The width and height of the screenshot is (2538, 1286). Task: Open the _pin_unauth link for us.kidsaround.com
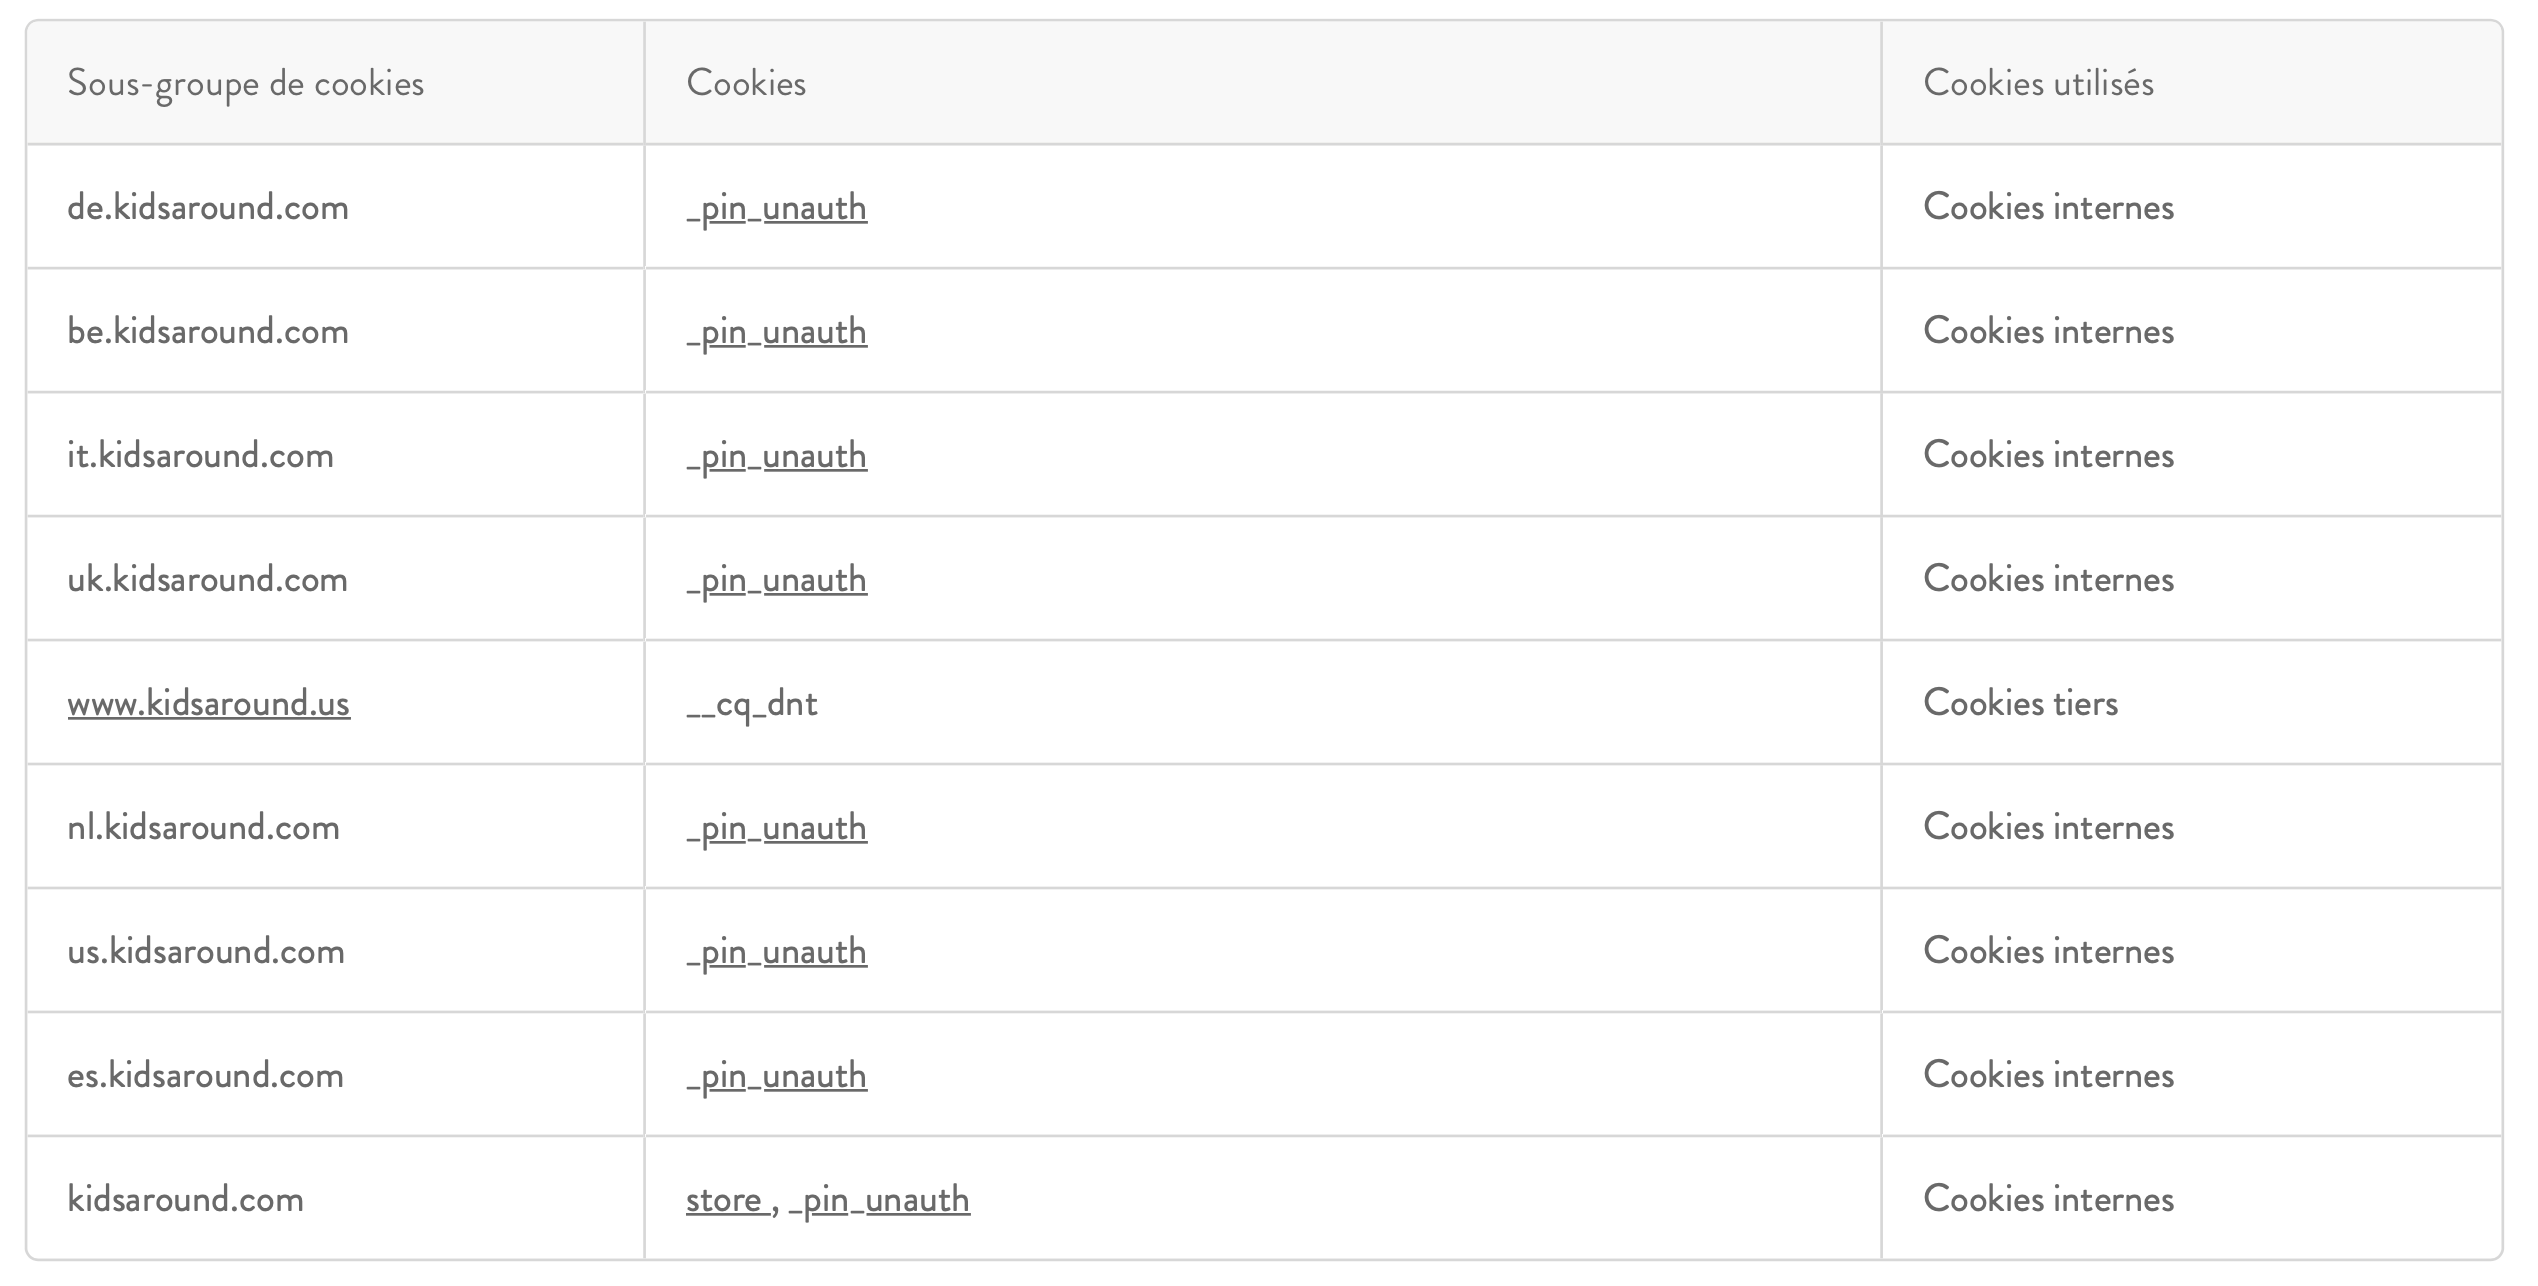(776, 952)
